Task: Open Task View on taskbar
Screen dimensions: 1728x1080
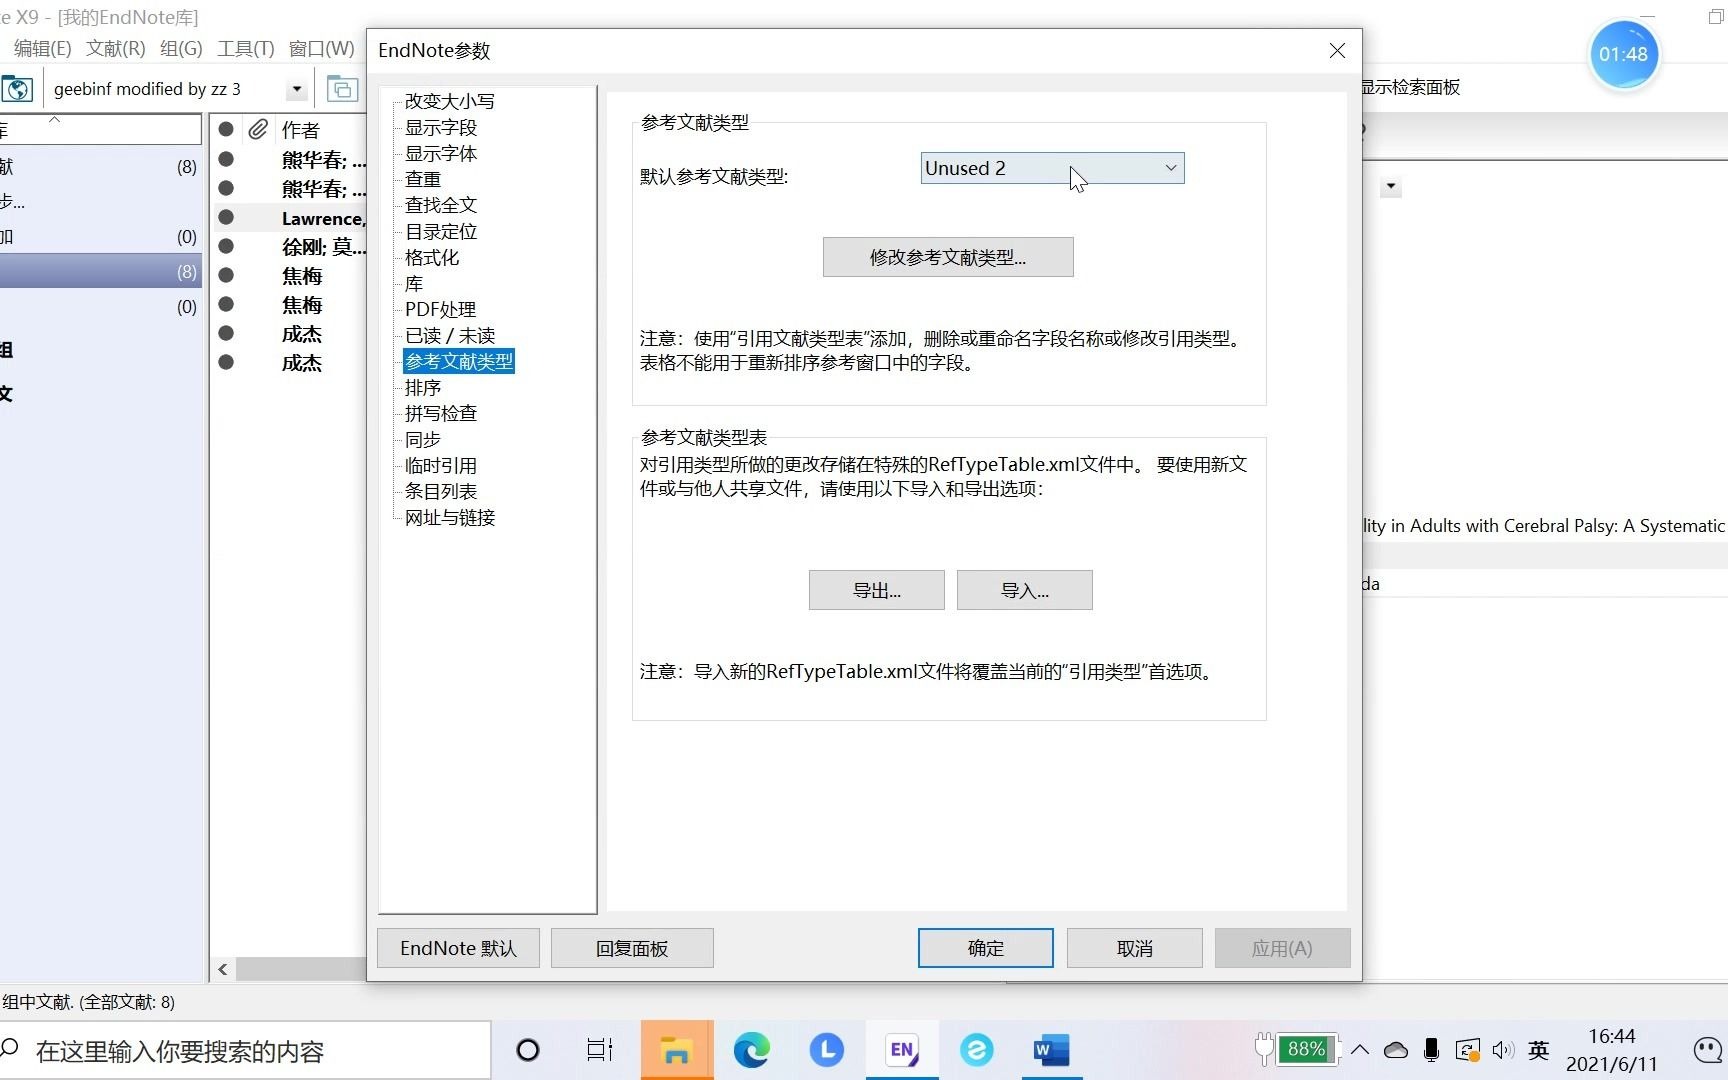Action: tap(600, 1050)
